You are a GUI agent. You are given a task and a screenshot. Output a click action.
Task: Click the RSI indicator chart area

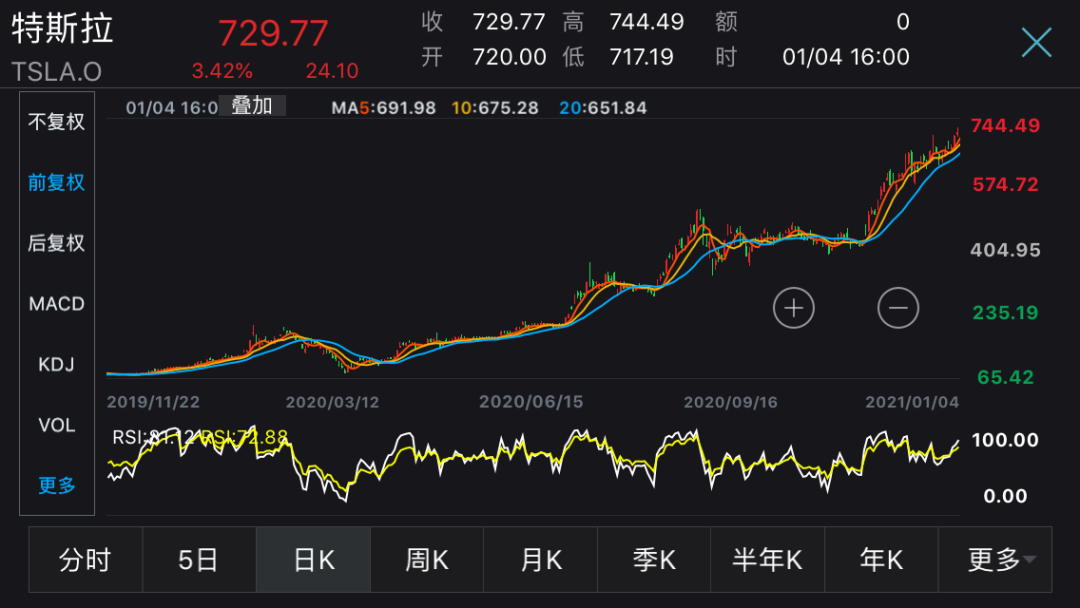530,470
